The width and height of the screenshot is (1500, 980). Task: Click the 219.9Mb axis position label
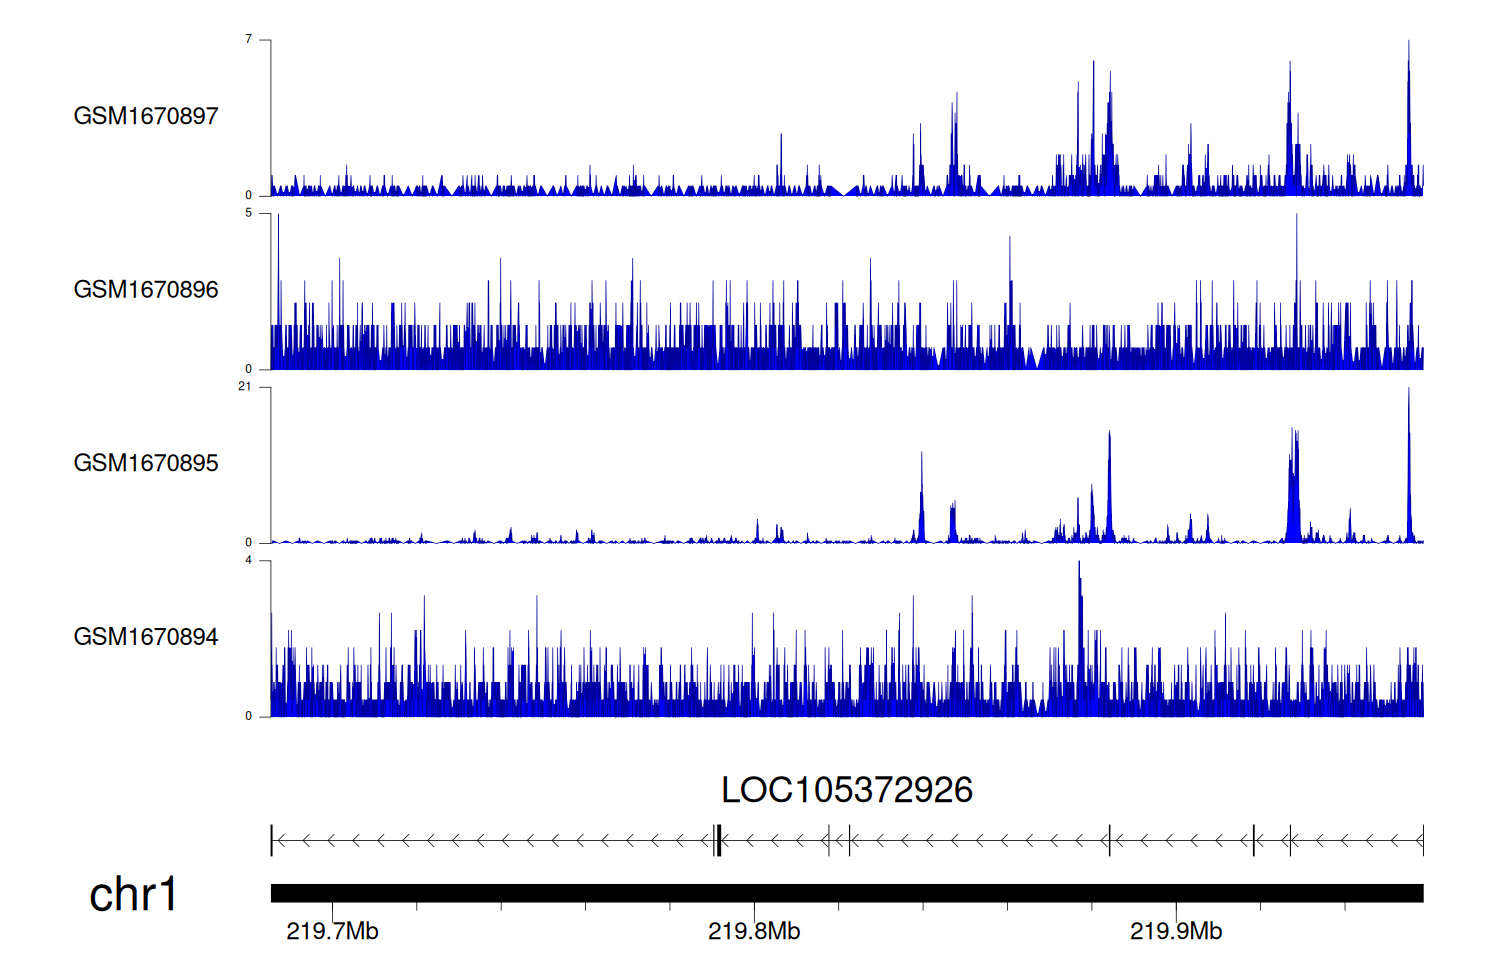pyautogui.click(x=1176, y=931)
